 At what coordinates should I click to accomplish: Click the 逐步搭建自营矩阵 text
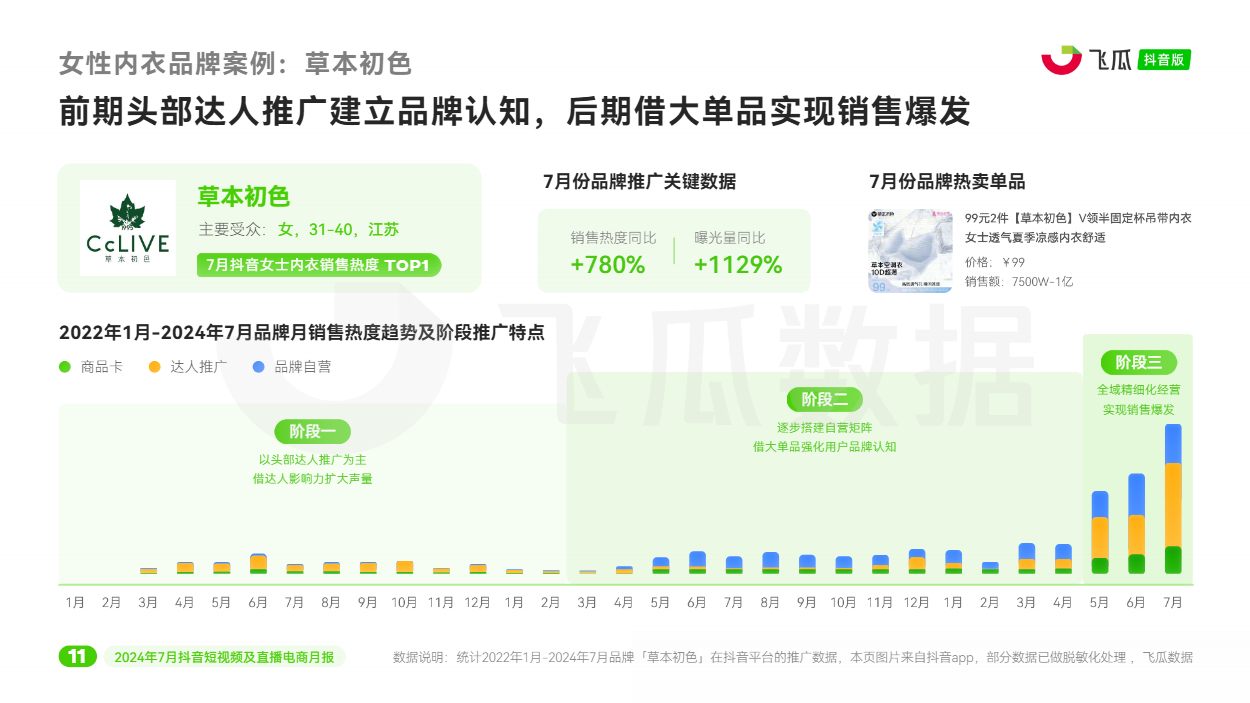pos(825,427)
